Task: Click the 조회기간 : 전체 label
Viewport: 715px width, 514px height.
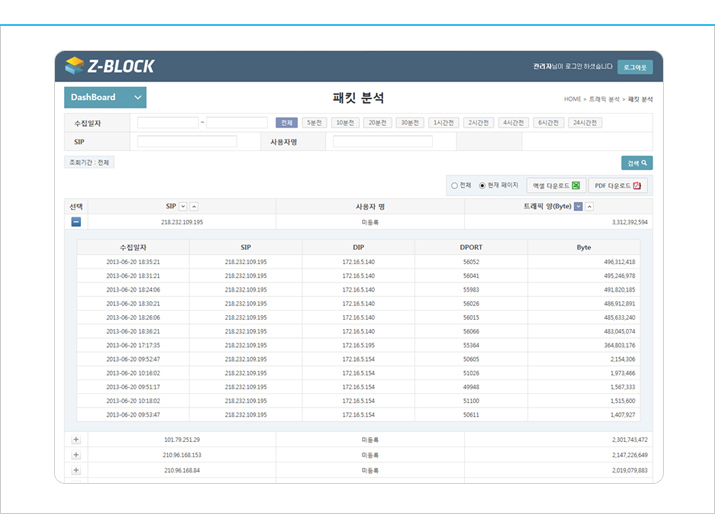Action: coord(89,162)
